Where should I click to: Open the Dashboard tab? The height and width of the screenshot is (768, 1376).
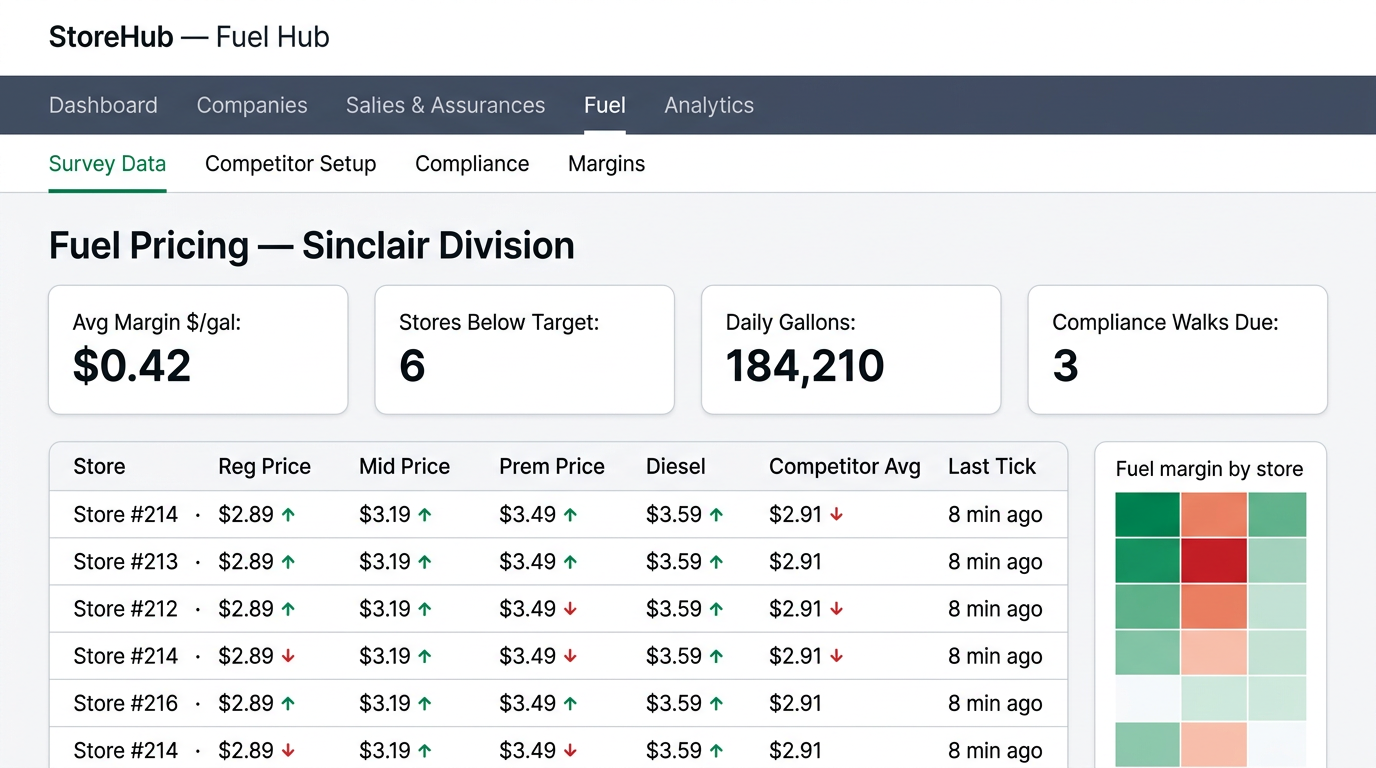coord(103,105)
